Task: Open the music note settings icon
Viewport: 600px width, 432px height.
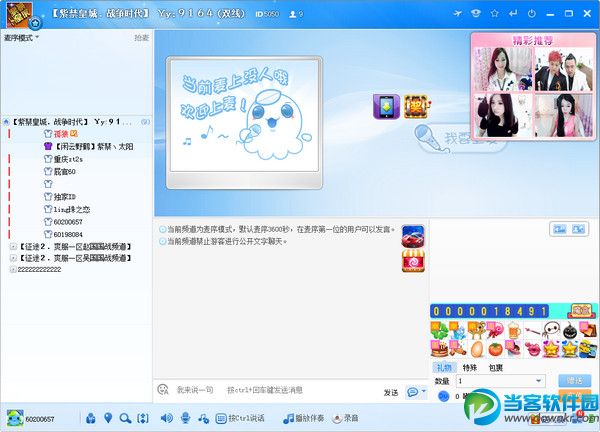Action: point(203,419)
